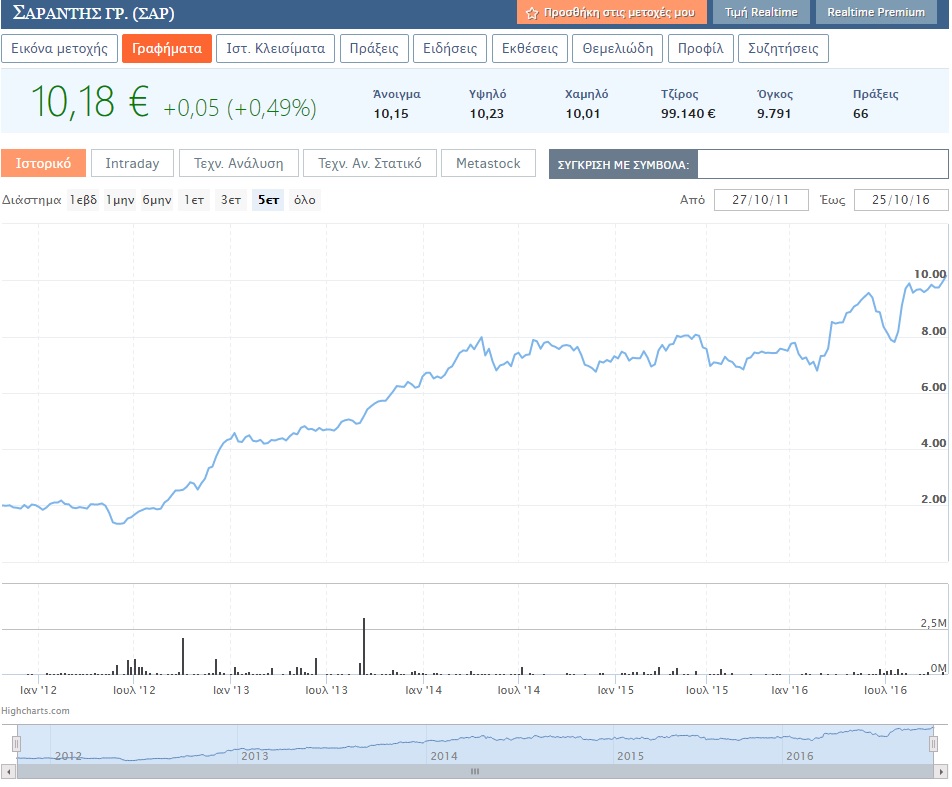Open Τεχν. Ανάλυση chart
The height and width of the screenshot is (787, 952).
[x=239, y=163]
